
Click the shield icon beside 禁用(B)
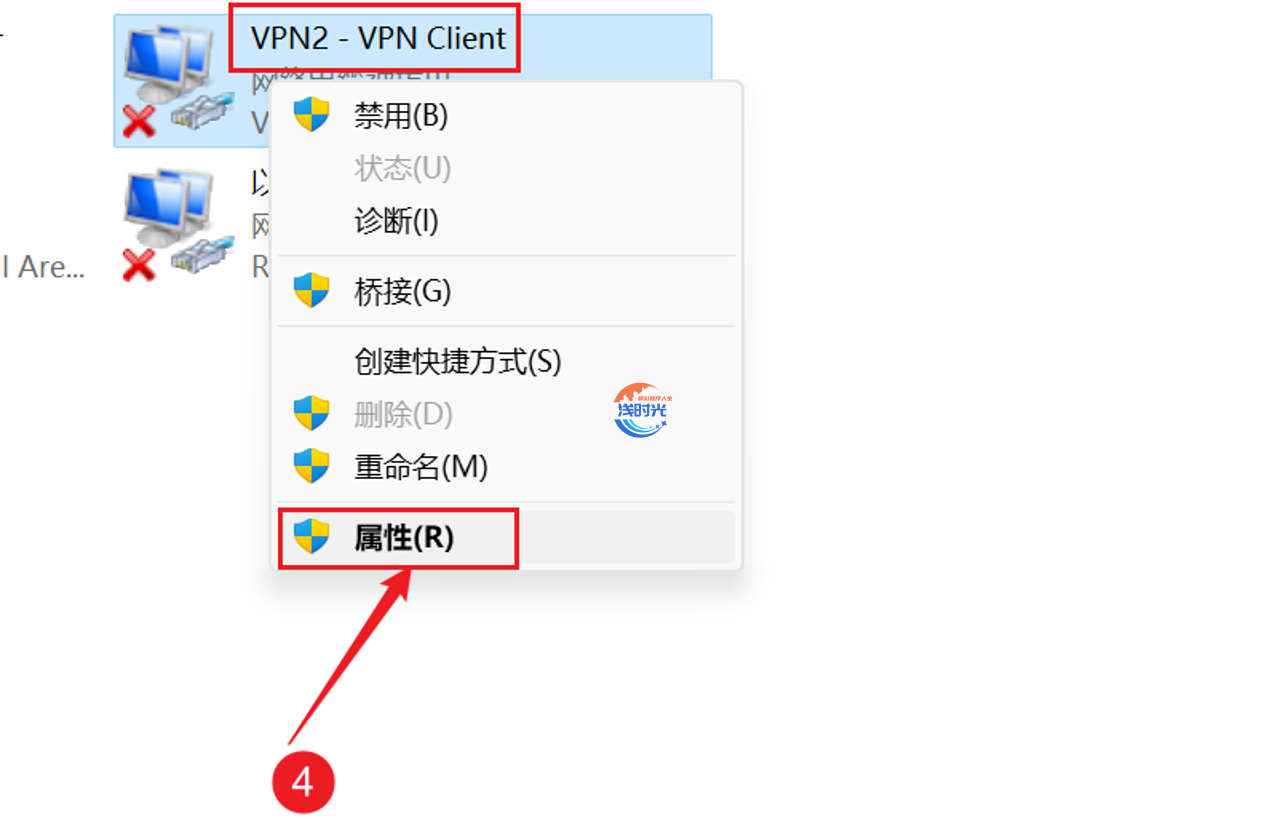click(312, 115)
